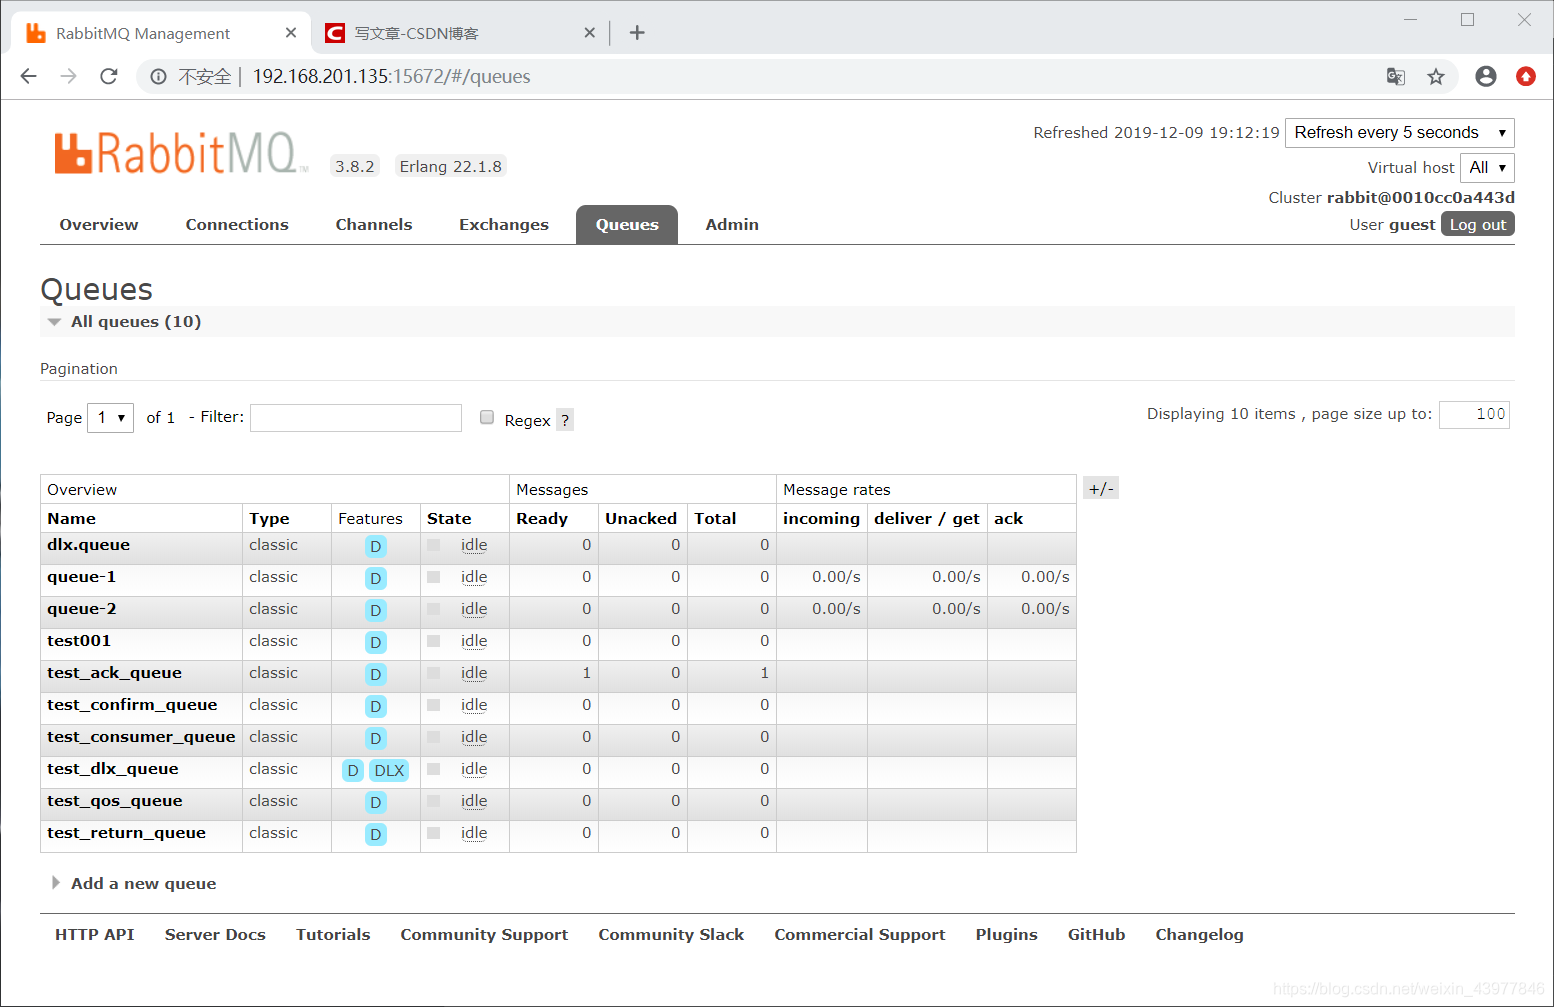Open the translate page icon in the address bar

[1396, 77]
